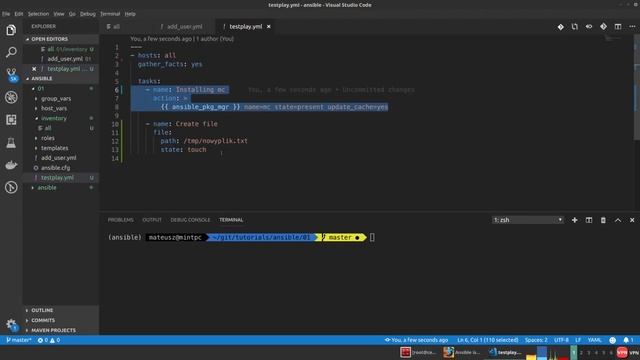Open the Explorer view in activity bar
The image size is (640, 360).
(x=11, y=30)
